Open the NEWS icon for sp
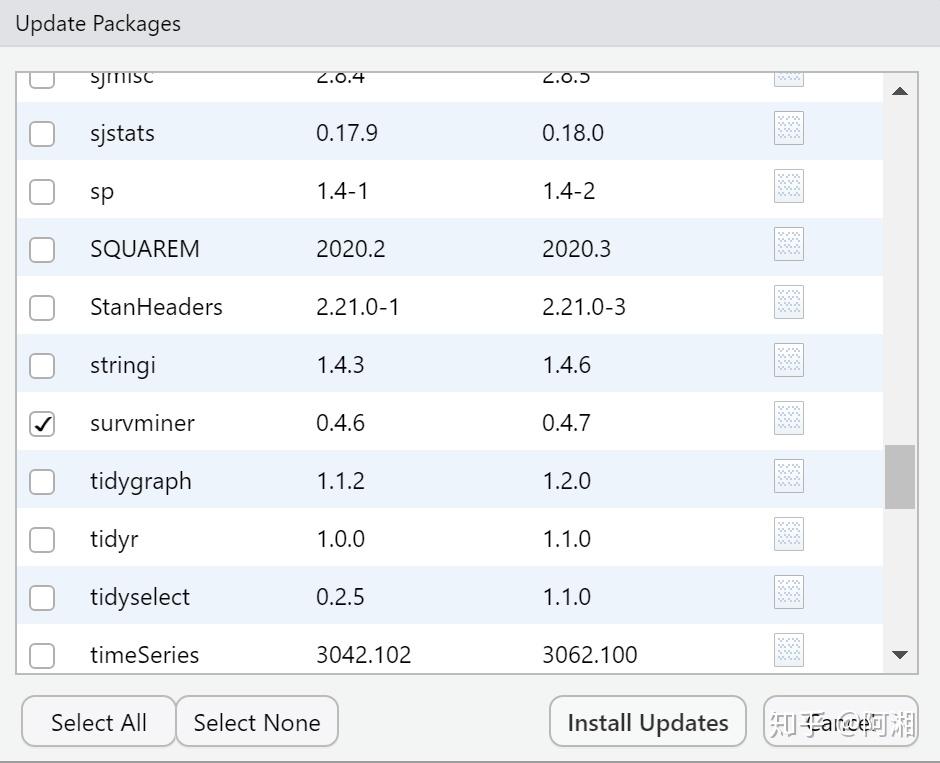The height and width of the screenshot is (763, 940). point(788,187)
